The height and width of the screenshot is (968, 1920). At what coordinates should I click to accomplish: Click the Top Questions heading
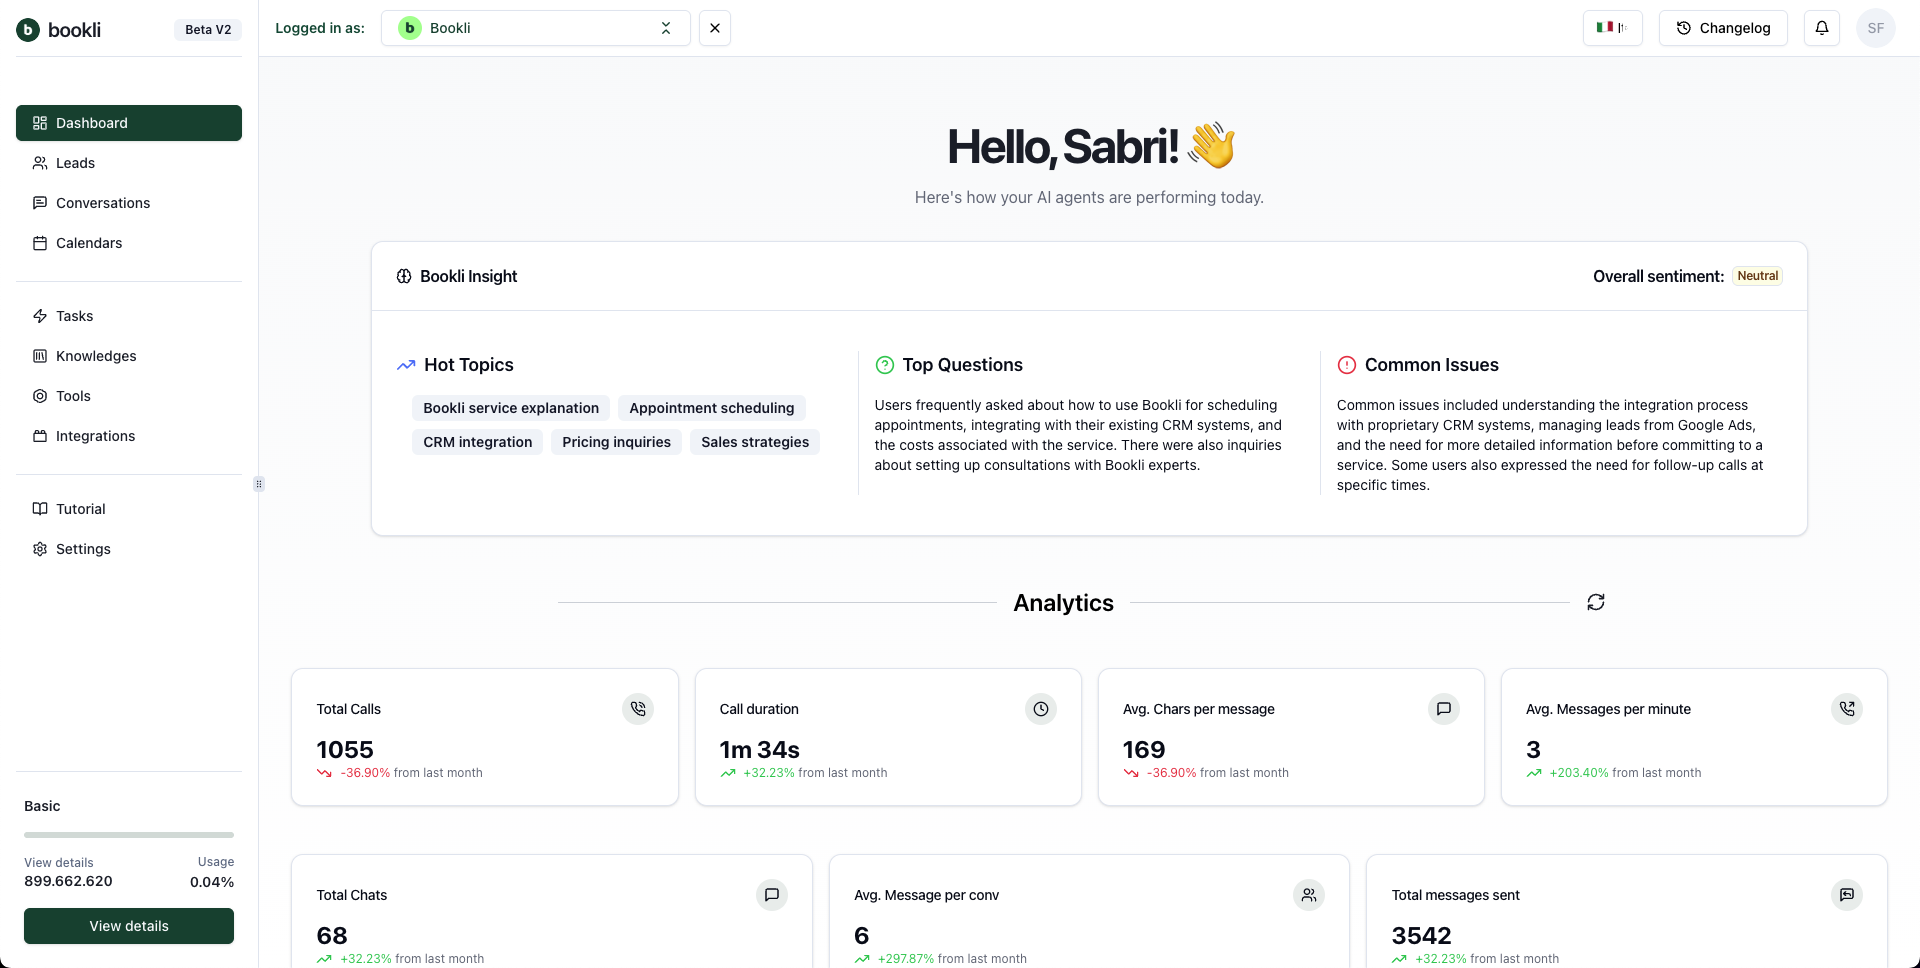coord(962,365)
